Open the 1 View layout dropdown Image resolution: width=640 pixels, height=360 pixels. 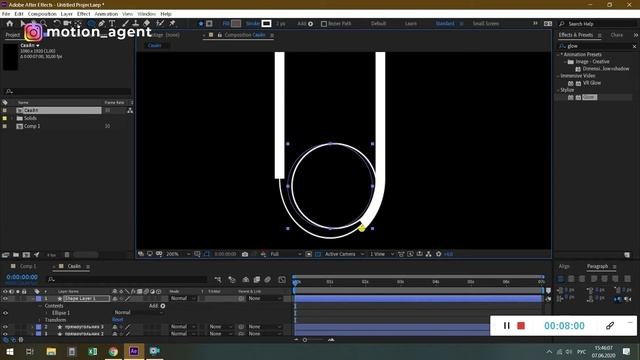click(382, 254)
